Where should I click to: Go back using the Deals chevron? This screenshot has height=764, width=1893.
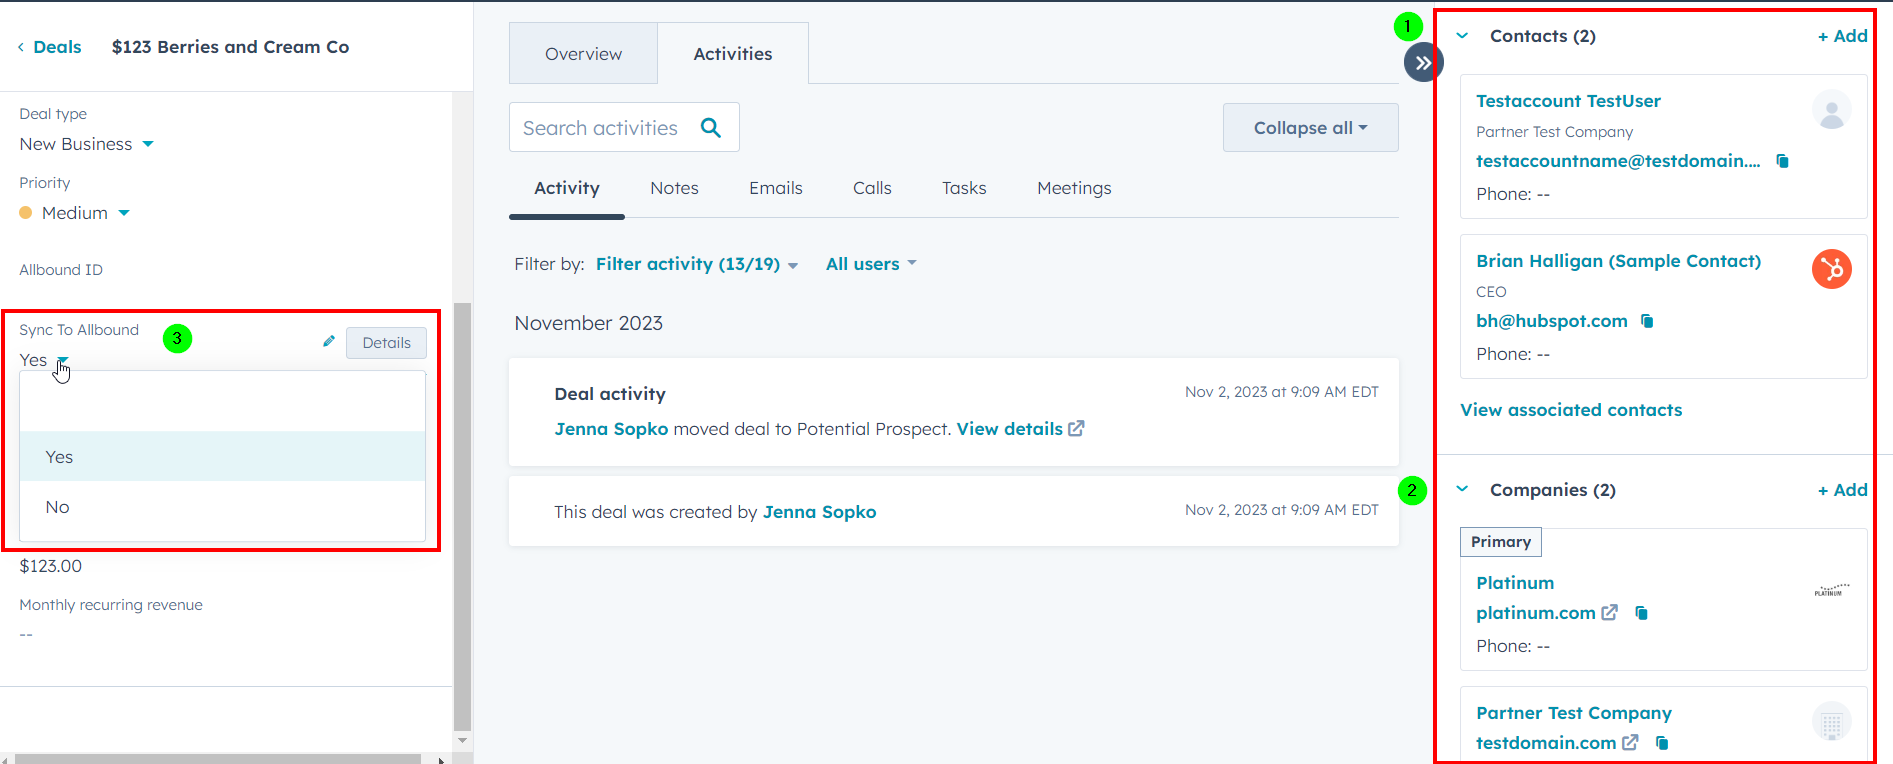click(21, 47)
